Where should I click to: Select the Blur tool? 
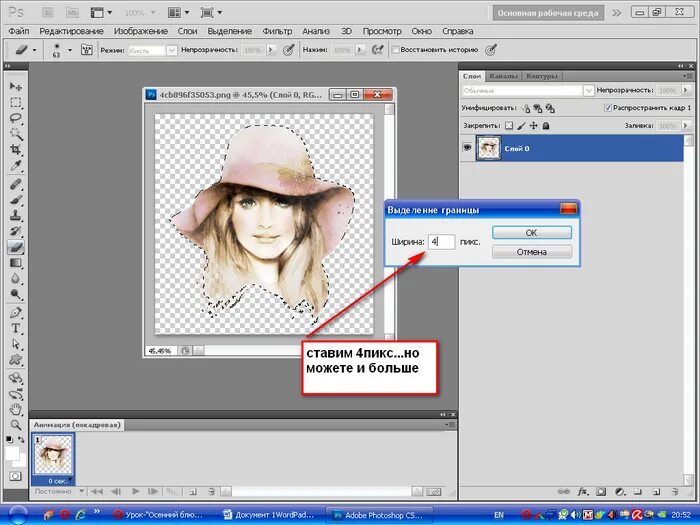16,279
